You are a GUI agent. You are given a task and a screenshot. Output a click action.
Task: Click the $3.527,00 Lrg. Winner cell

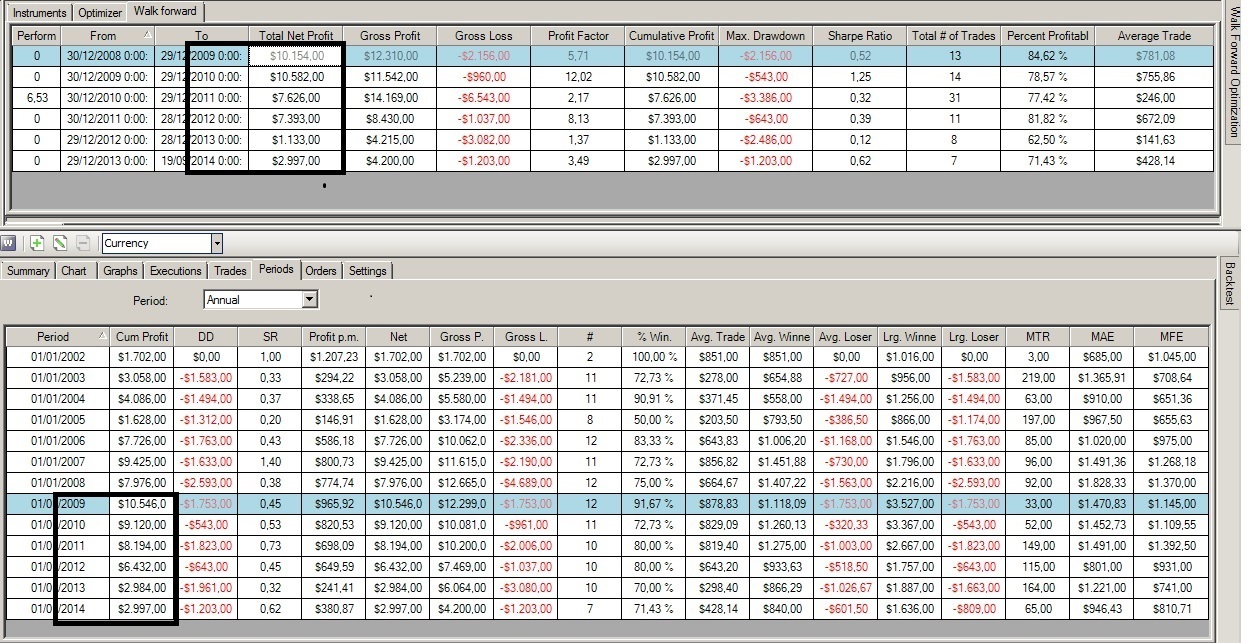pyautogui.click(x=910, y=504)
